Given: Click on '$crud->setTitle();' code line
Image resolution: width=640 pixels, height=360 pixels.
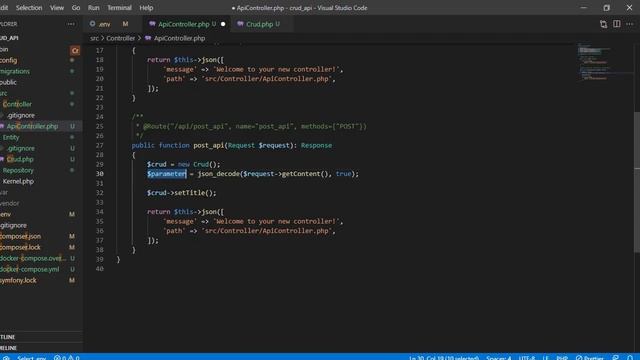Looking at the screenshot, I should pos(182,193).
